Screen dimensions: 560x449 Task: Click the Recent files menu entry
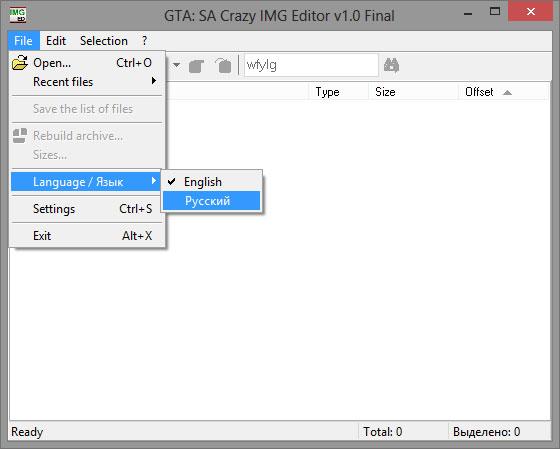click(x=87, y=82)
